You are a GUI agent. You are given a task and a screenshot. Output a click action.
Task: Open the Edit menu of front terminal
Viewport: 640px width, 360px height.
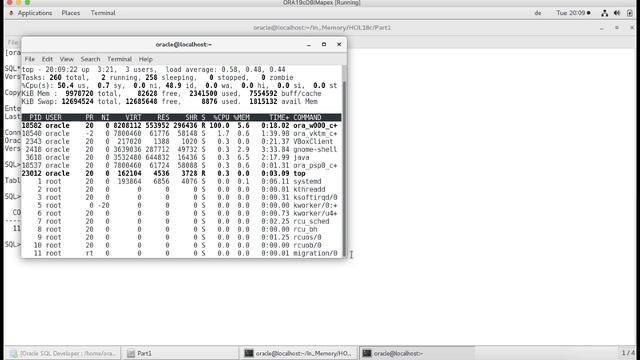[47, 59]
